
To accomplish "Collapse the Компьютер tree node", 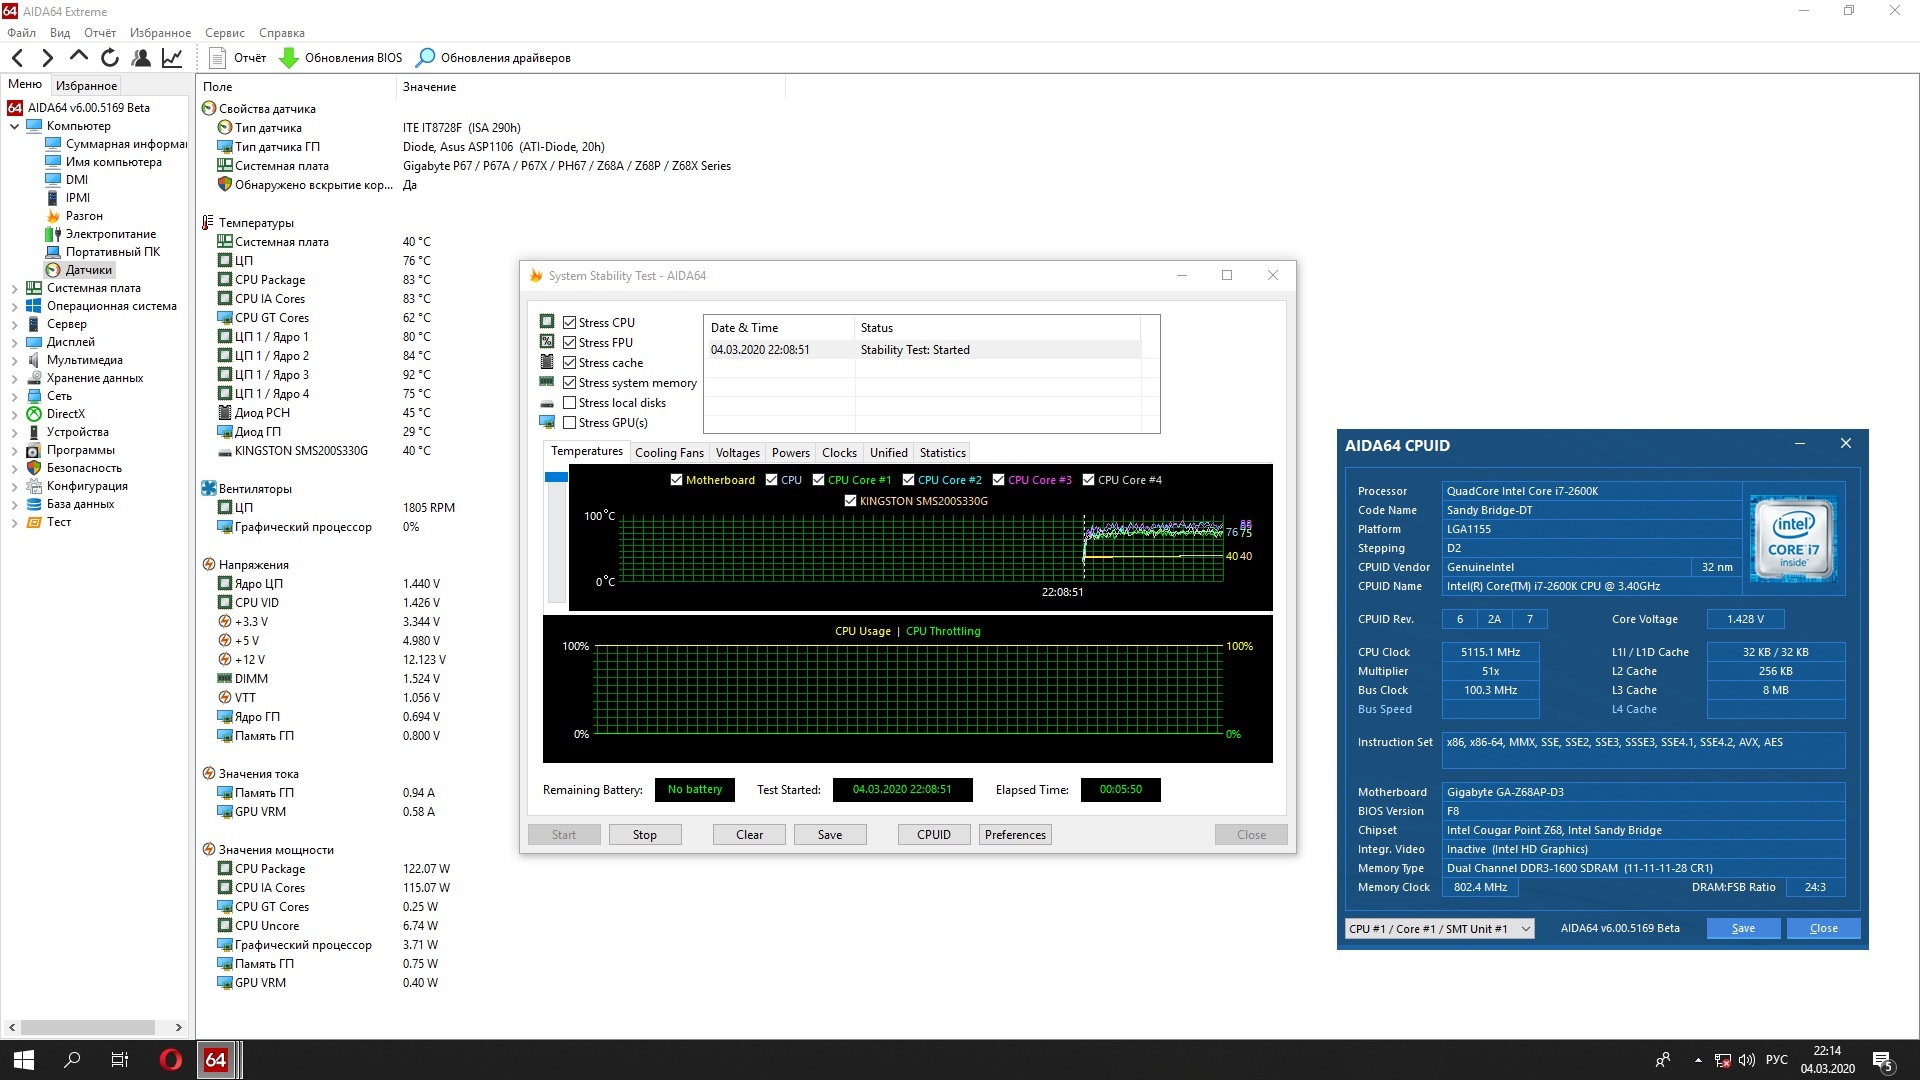I will click(14, 126).
